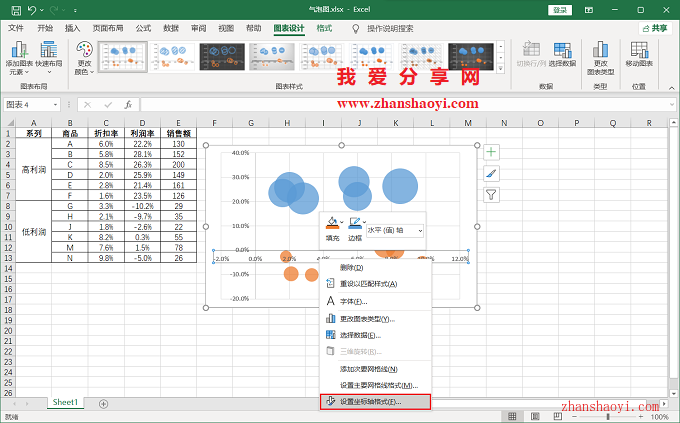Screen dimensions: 680x423
Task: Click the lightbulb Tell Me search icon
Action: coord(356,29)
